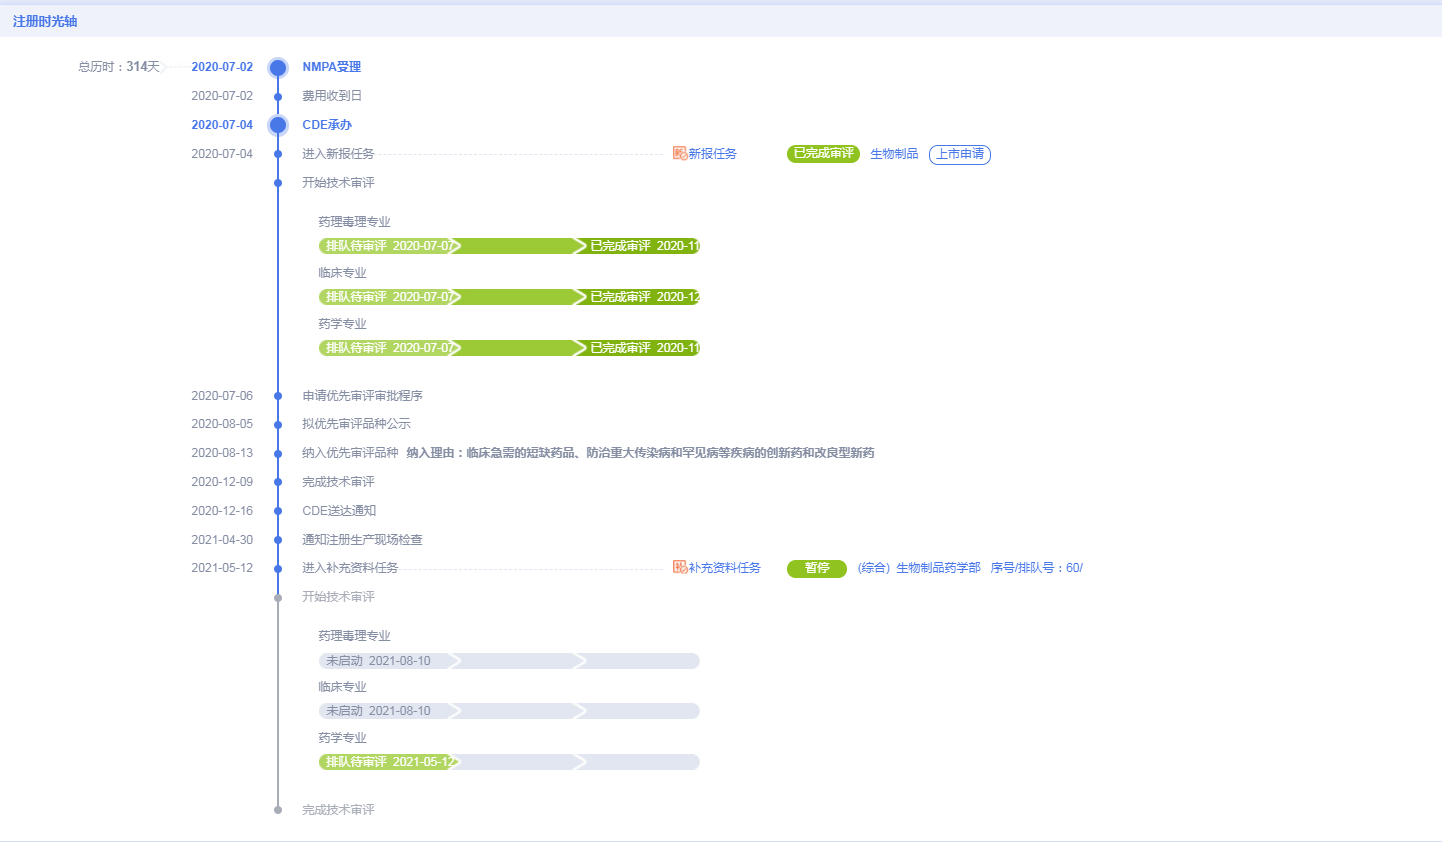The image size is (1442, 842).
Task: Click the 新报任务 orange document icon
Action: (679, 153)
